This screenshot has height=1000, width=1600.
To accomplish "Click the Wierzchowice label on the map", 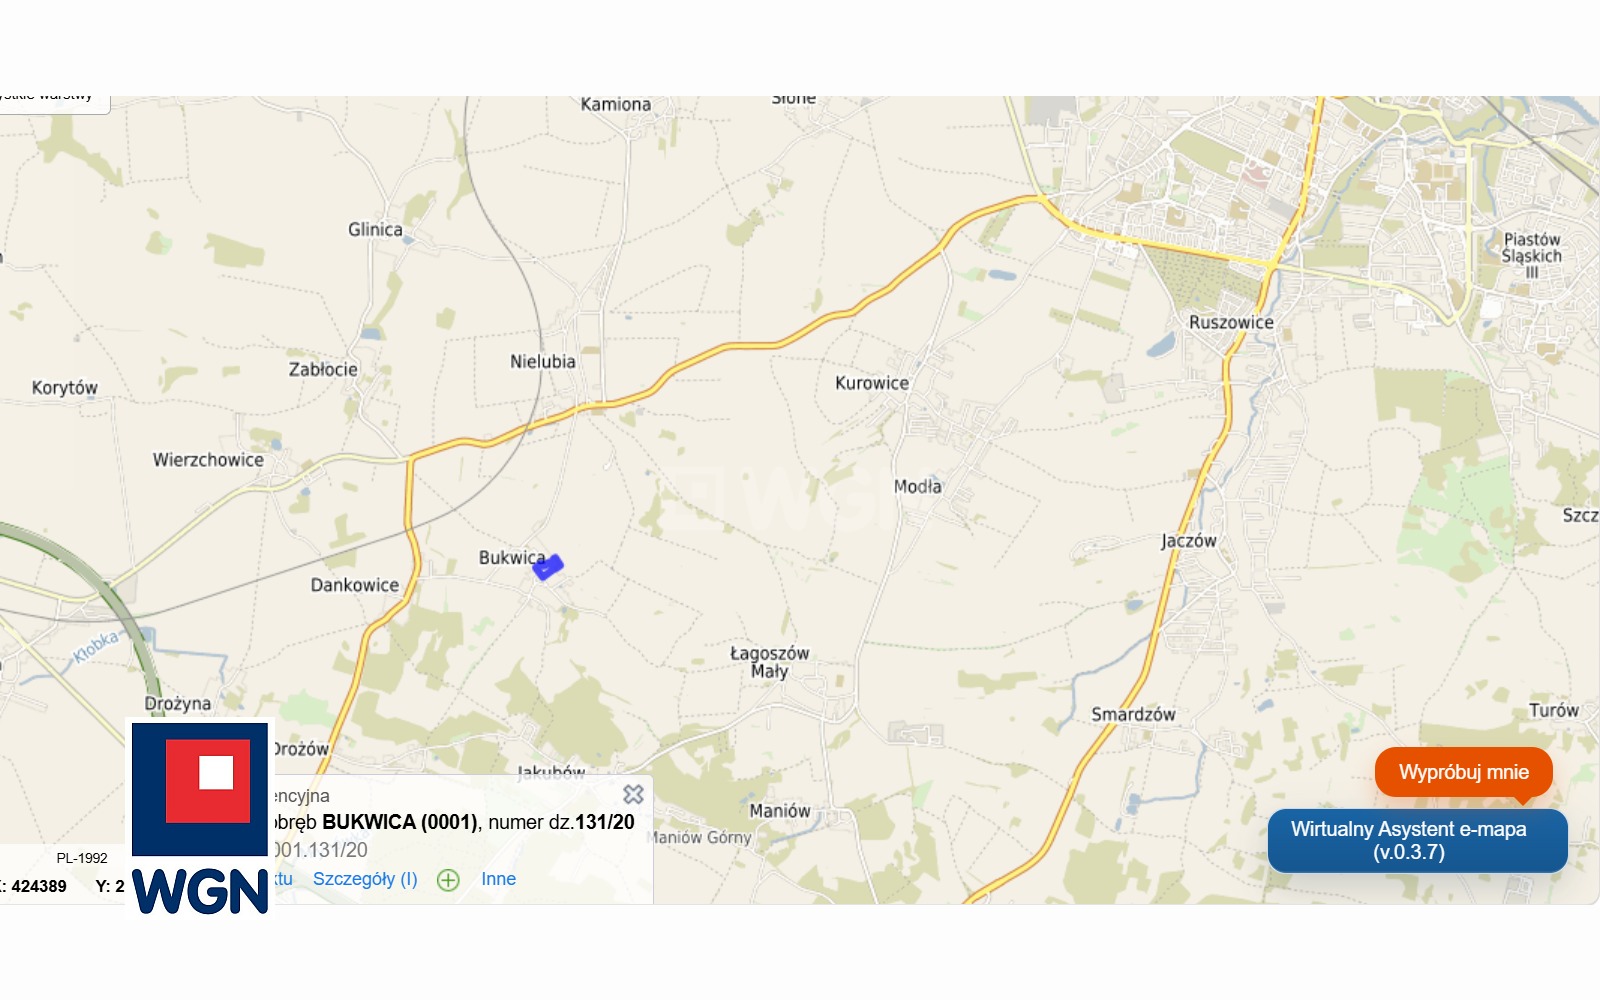I will click(x=208, y=460).
